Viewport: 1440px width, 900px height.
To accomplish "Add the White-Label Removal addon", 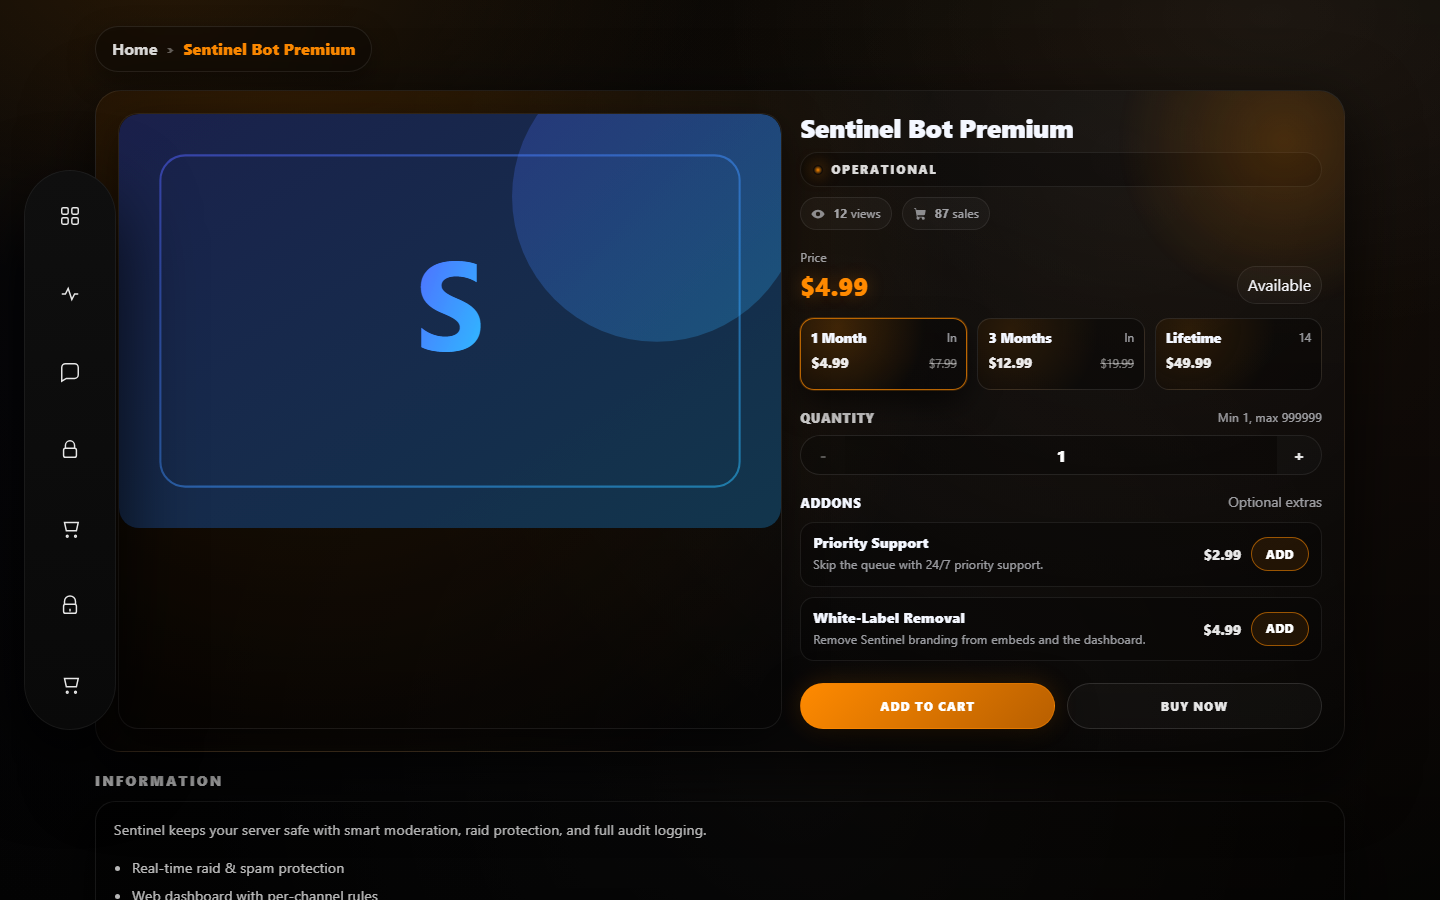I will coord(1280,629).
